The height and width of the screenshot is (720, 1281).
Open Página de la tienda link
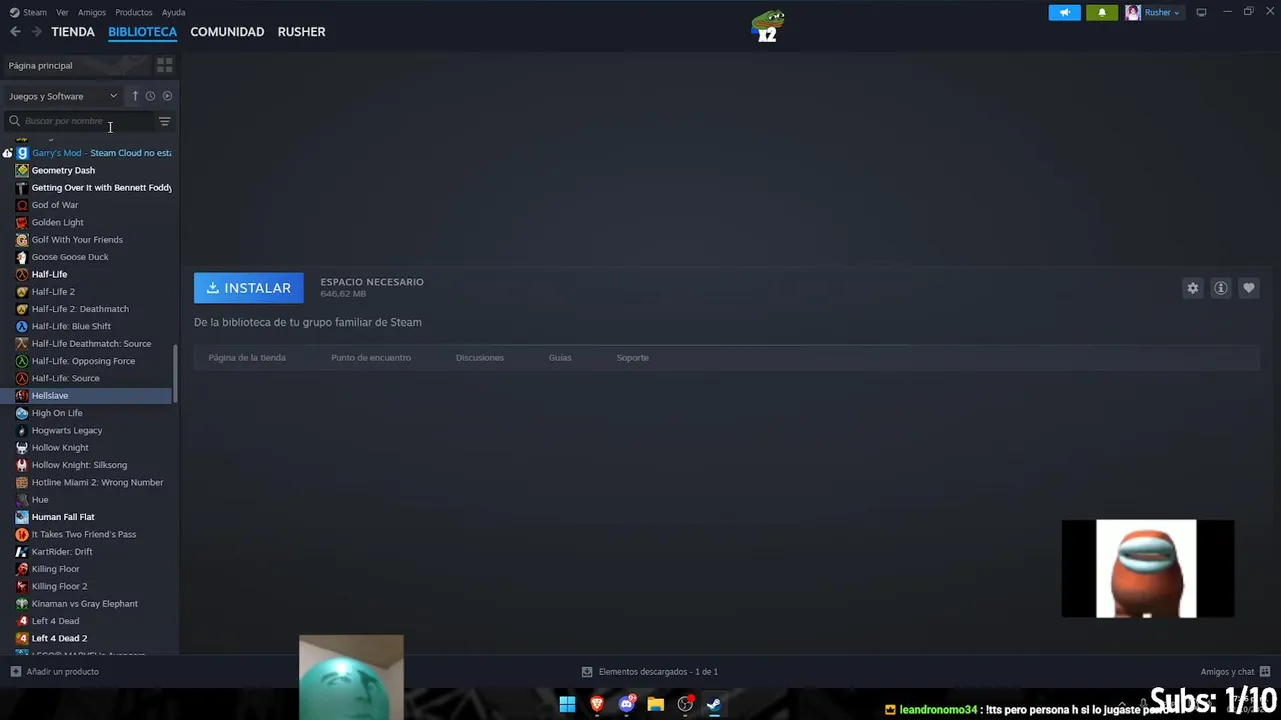pyautogui.click(x=247, y=357)
